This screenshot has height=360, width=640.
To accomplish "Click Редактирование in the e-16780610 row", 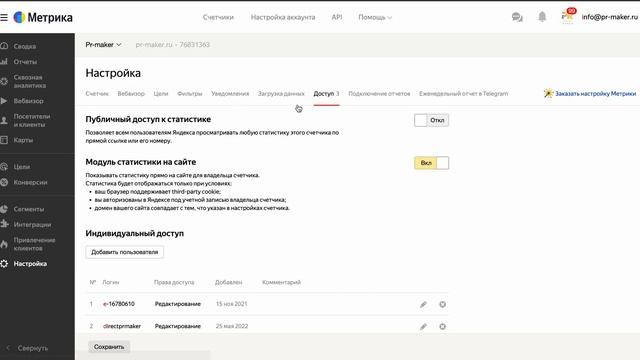I will click(178, 304).
